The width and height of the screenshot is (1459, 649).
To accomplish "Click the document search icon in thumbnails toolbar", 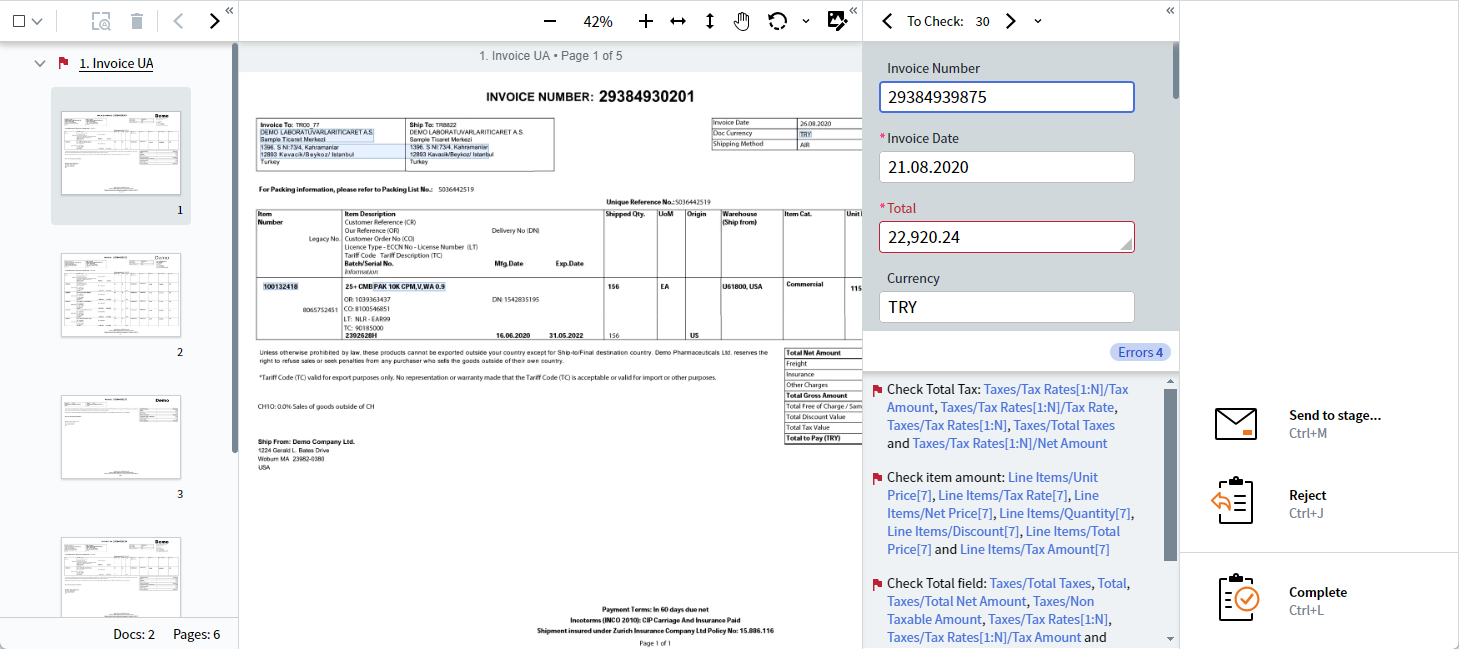I will [x=101, y=21].
